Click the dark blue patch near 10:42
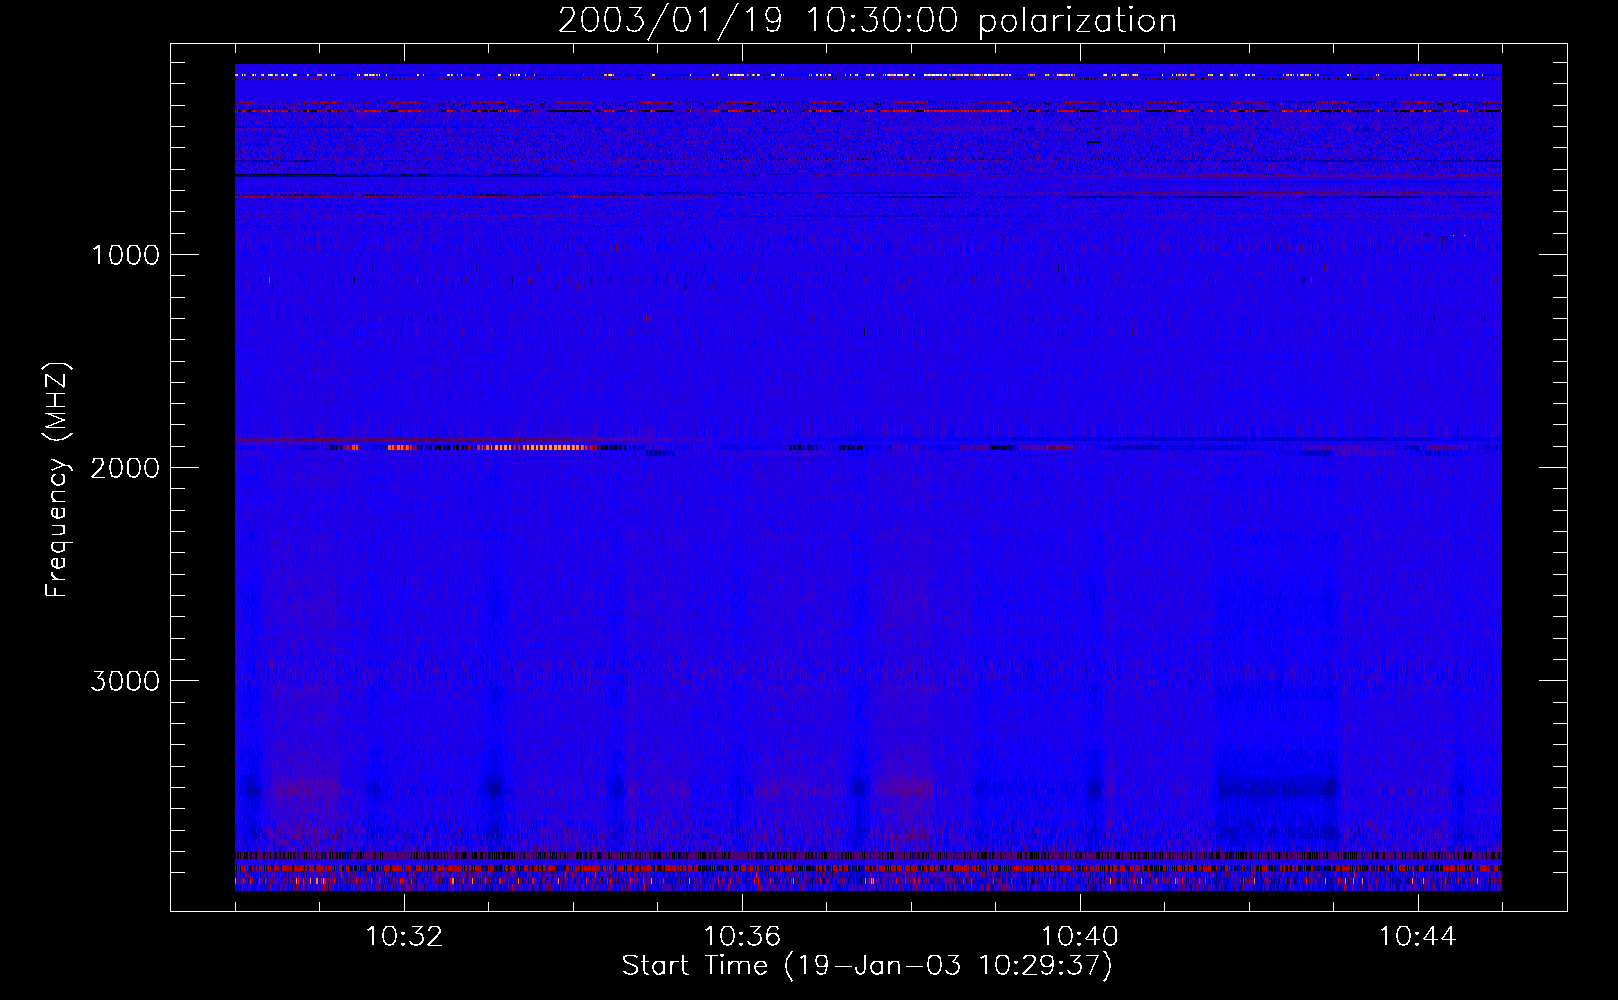The height and width of the screenshot is (1000, 1618). click(1277, 789)
